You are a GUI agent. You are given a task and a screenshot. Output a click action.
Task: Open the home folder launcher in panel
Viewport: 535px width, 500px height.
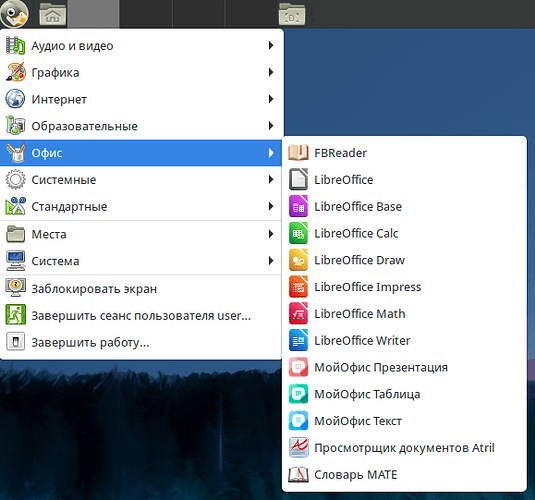pos(53,14)
